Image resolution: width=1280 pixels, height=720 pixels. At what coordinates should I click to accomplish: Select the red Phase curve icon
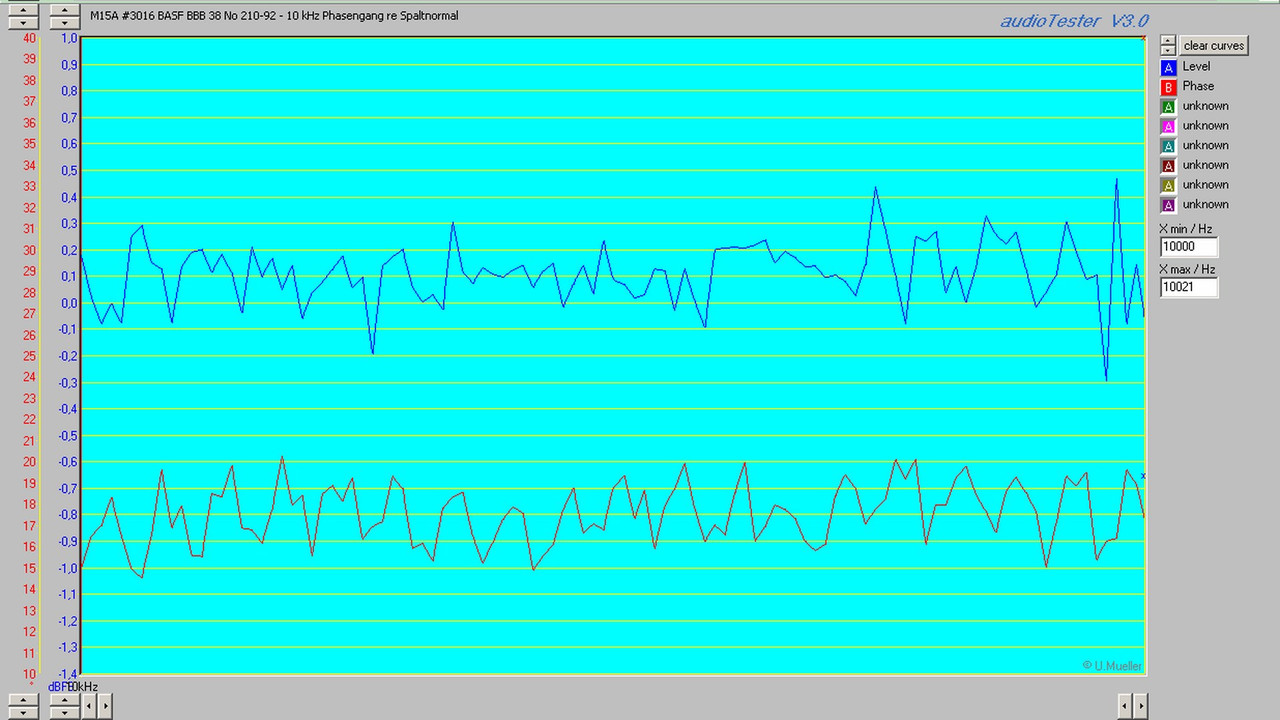pos(1168,86)
